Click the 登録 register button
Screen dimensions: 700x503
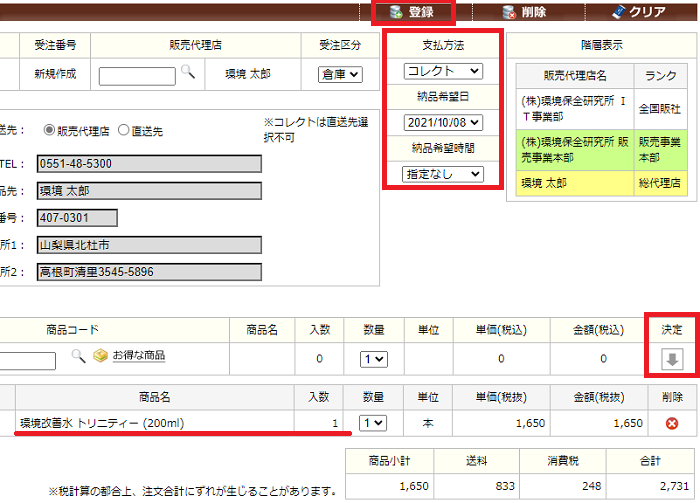click(x=412, y=12)
